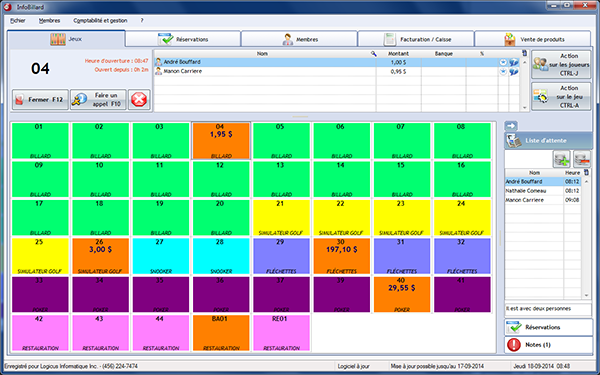Switch to the Facturation / Caisse tab

416,39
